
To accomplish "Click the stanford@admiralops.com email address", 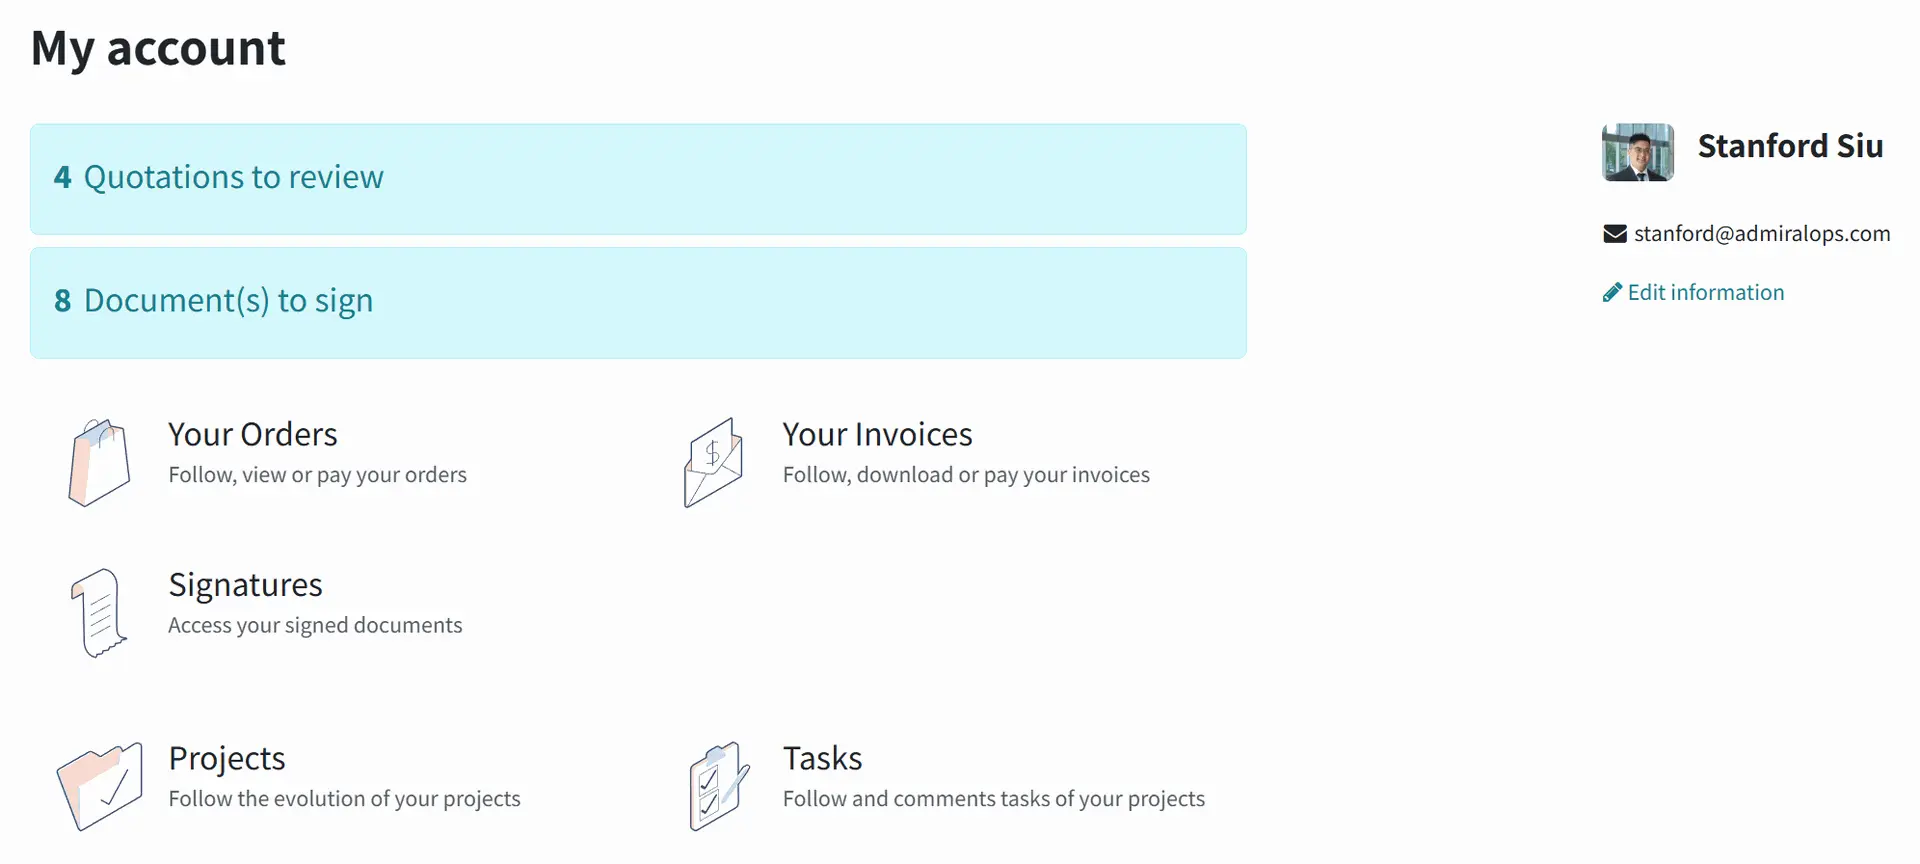I will [1762, 234].
